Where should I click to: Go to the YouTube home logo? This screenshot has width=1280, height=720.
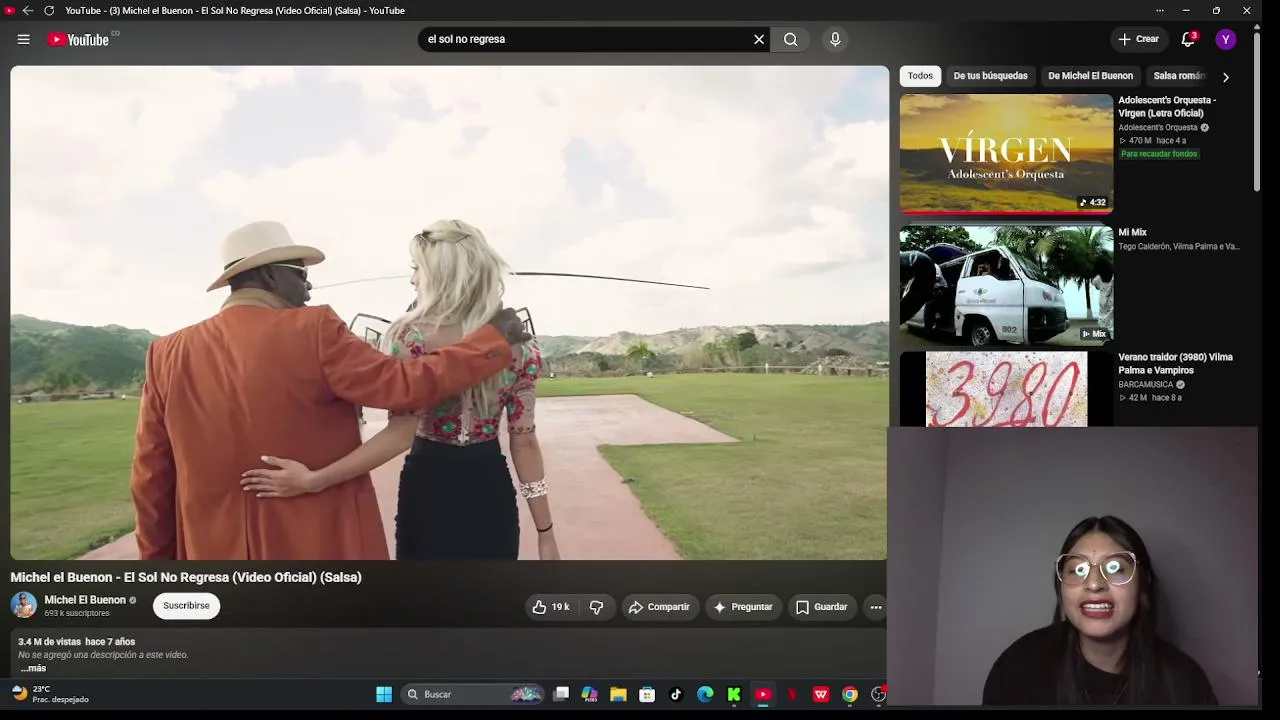[78, 40]
